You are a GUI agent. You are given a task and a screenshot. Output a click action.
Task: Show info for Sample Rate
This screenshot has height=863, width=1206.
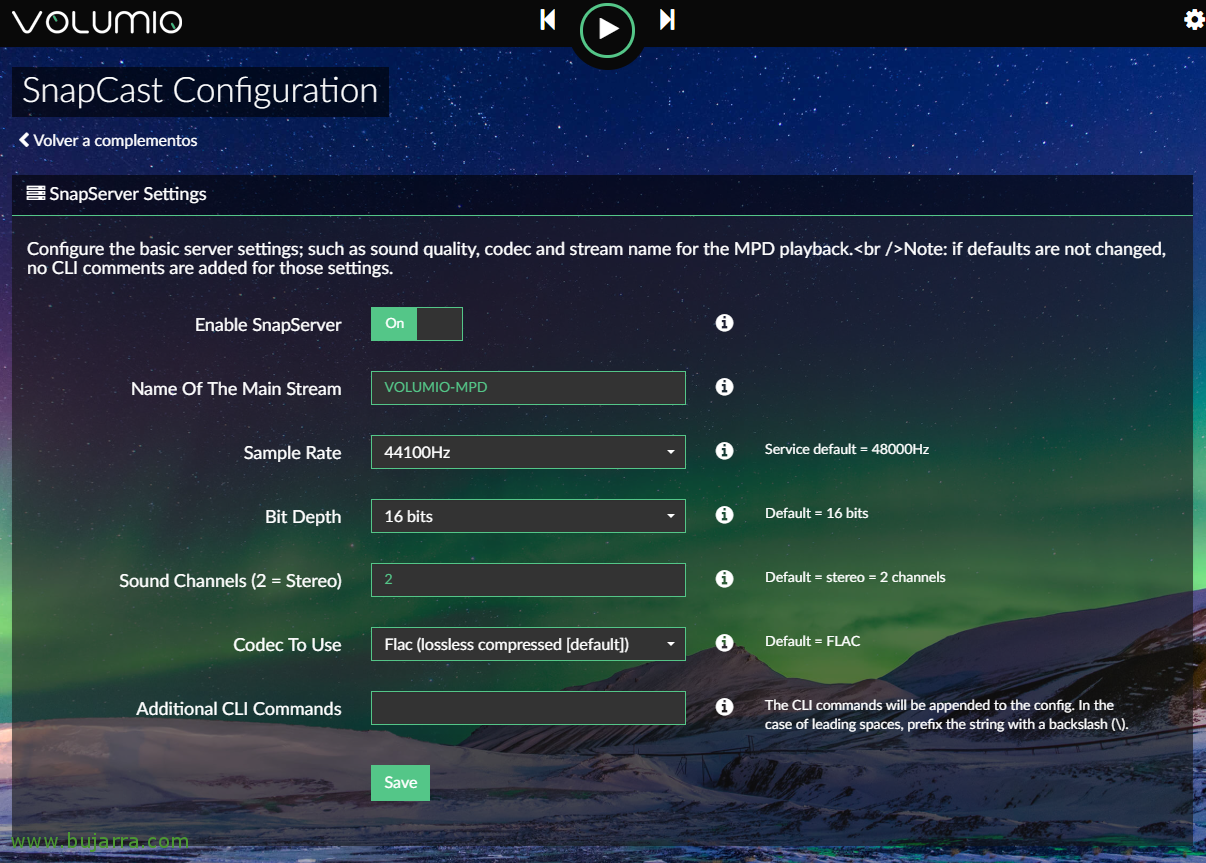(725, 451)
